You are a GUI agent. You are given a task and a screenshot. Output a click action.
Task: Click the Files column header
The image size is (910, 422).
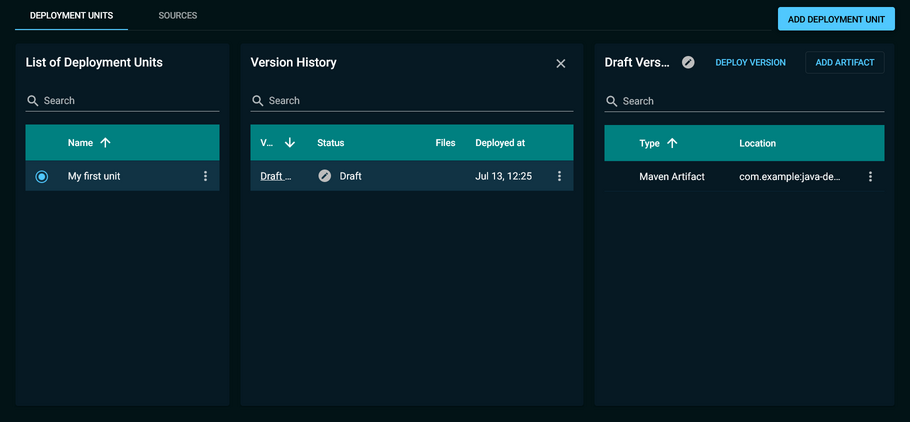tap(446, 143)
